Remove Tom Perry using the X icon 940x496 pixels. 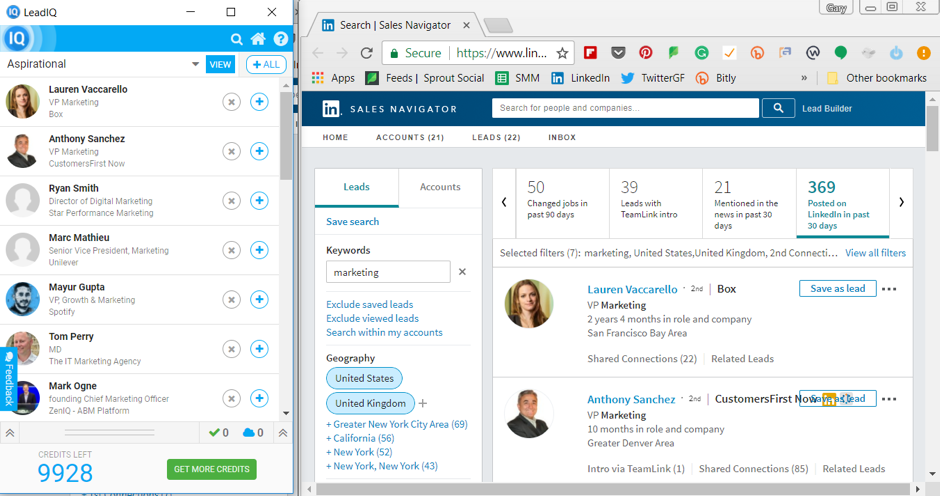[231, 349]
